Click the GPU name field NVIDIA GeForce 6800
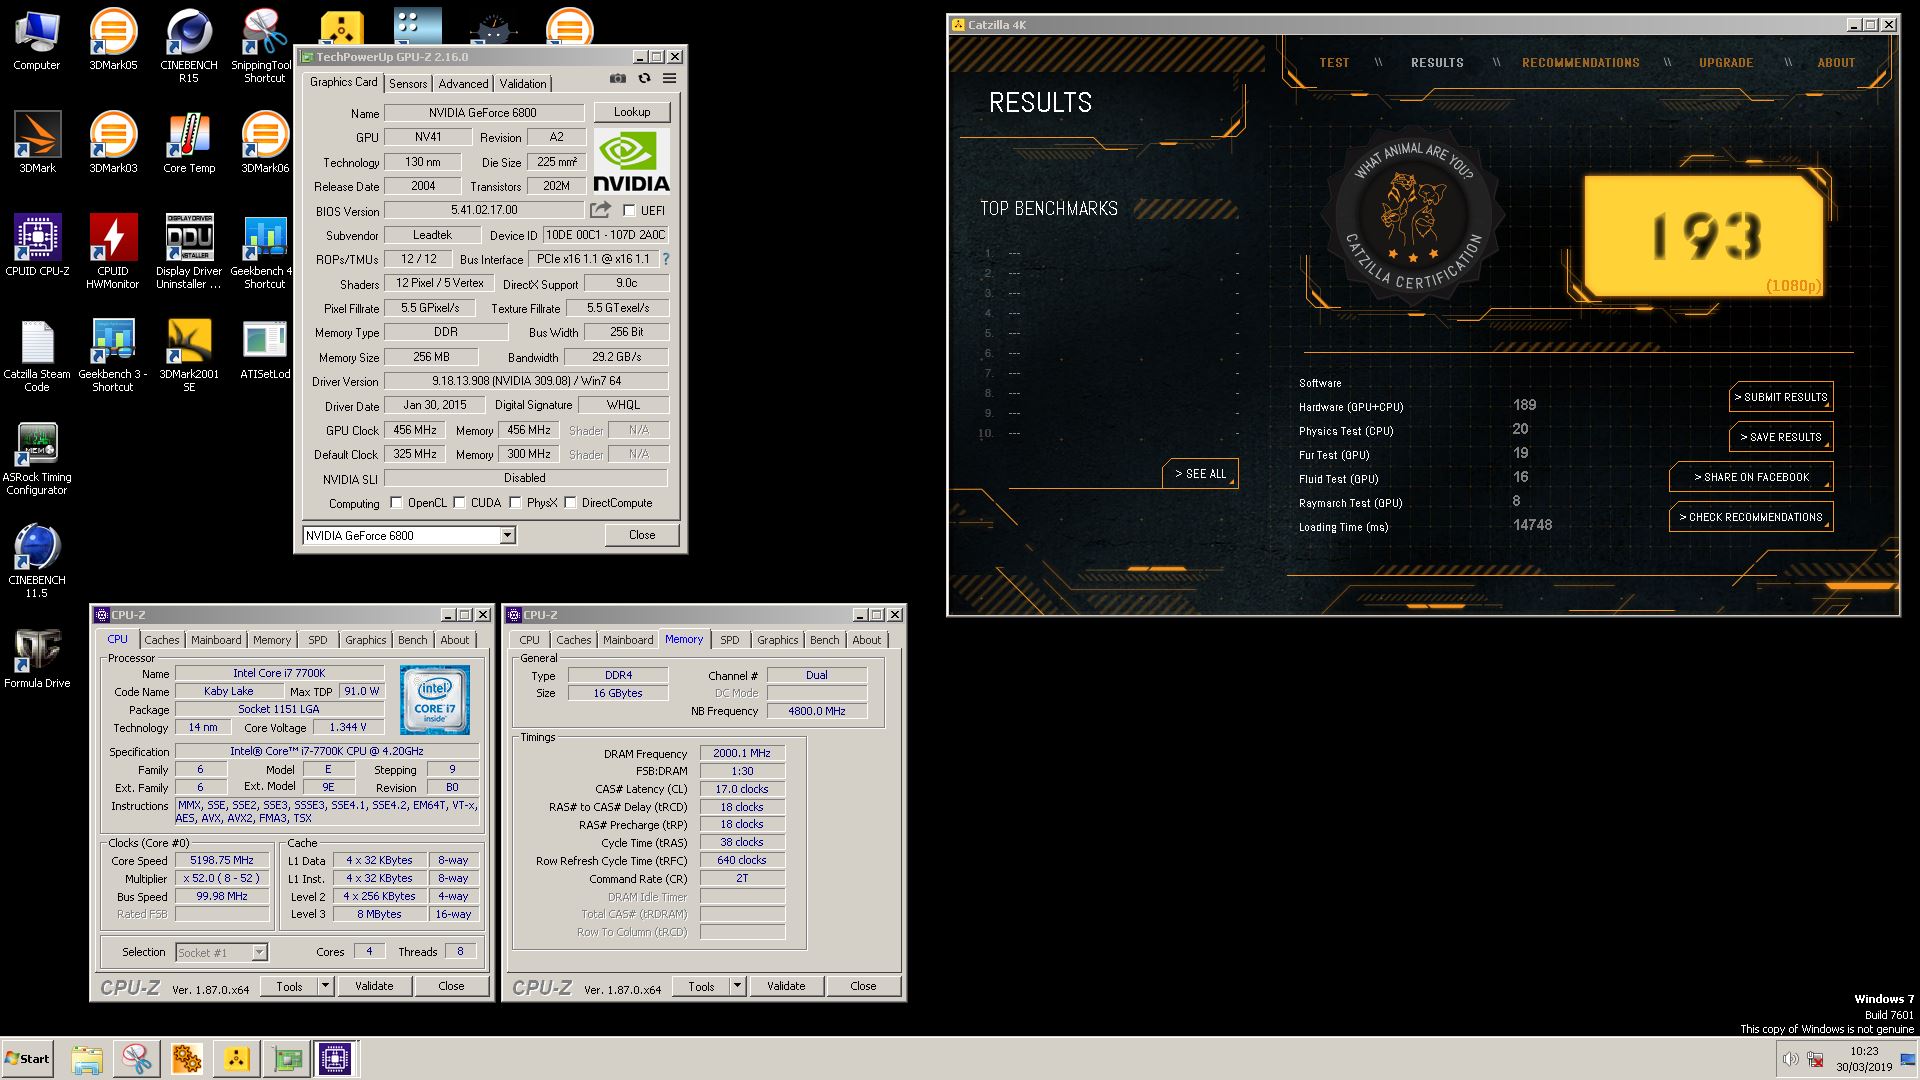The height and width of the screenshot is (1080, 1920). click(x=484, y=113)
